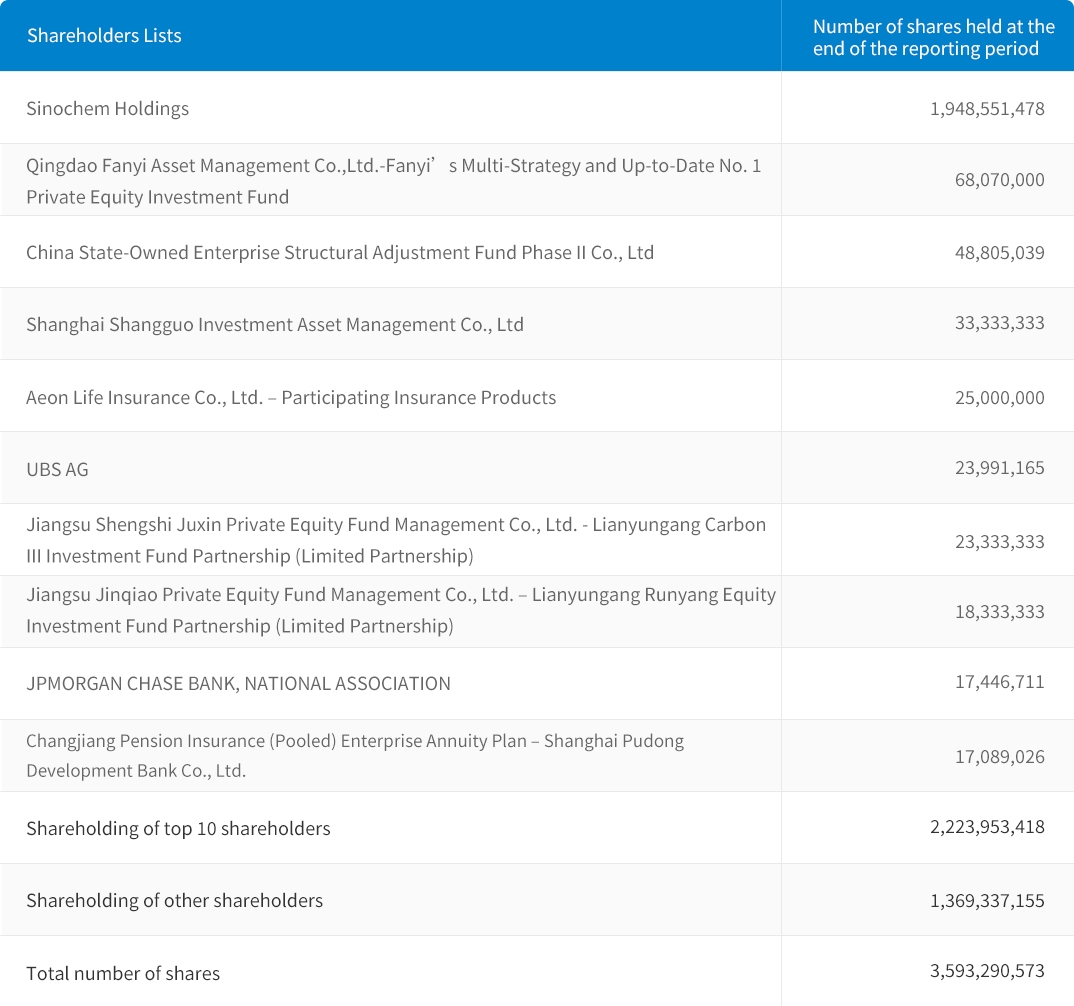Click the Shareholders Lists column header
This screenshot has height=1006, width=1074.
[x=104, y=36]
